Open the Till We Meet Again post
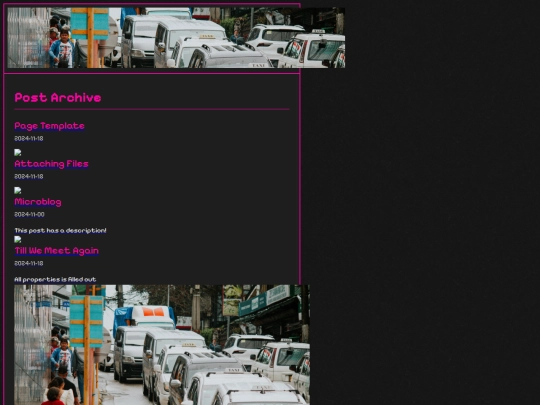 (56, 251)
